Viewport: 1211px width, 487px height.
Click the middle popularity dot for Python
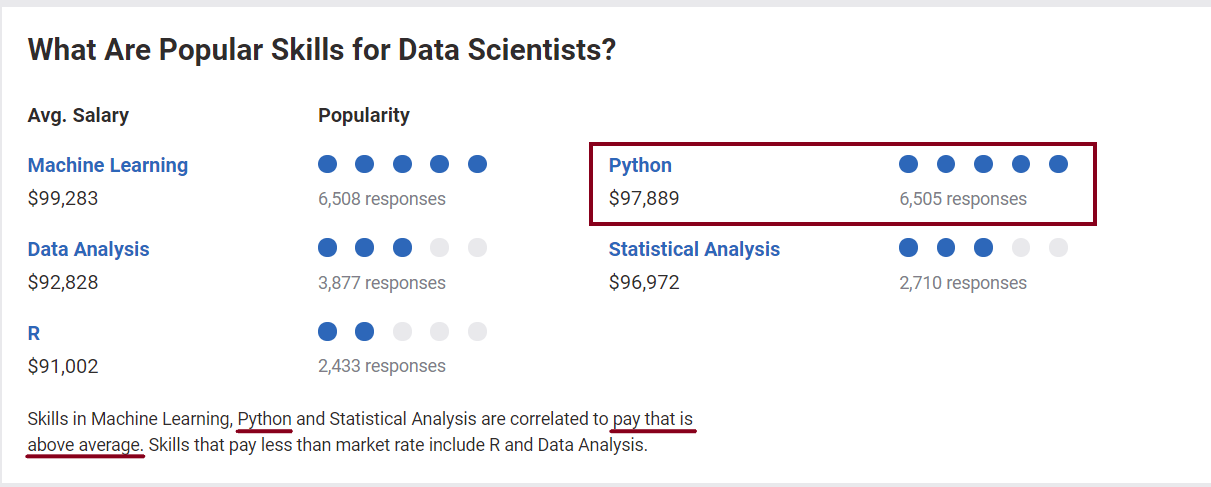click(983, 164)
